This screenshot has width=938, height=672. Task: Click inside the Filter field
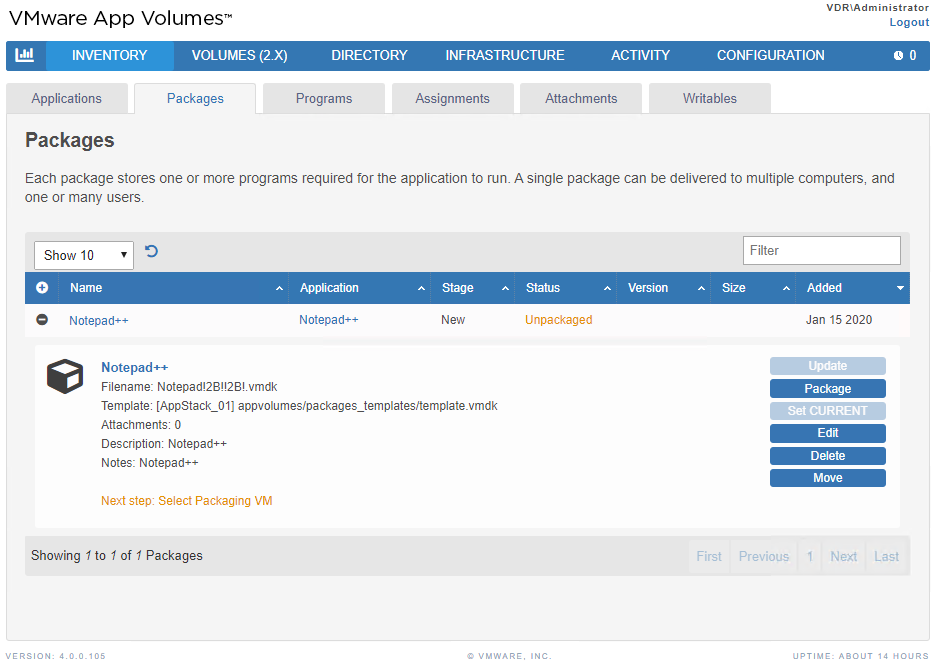point(821,250)
